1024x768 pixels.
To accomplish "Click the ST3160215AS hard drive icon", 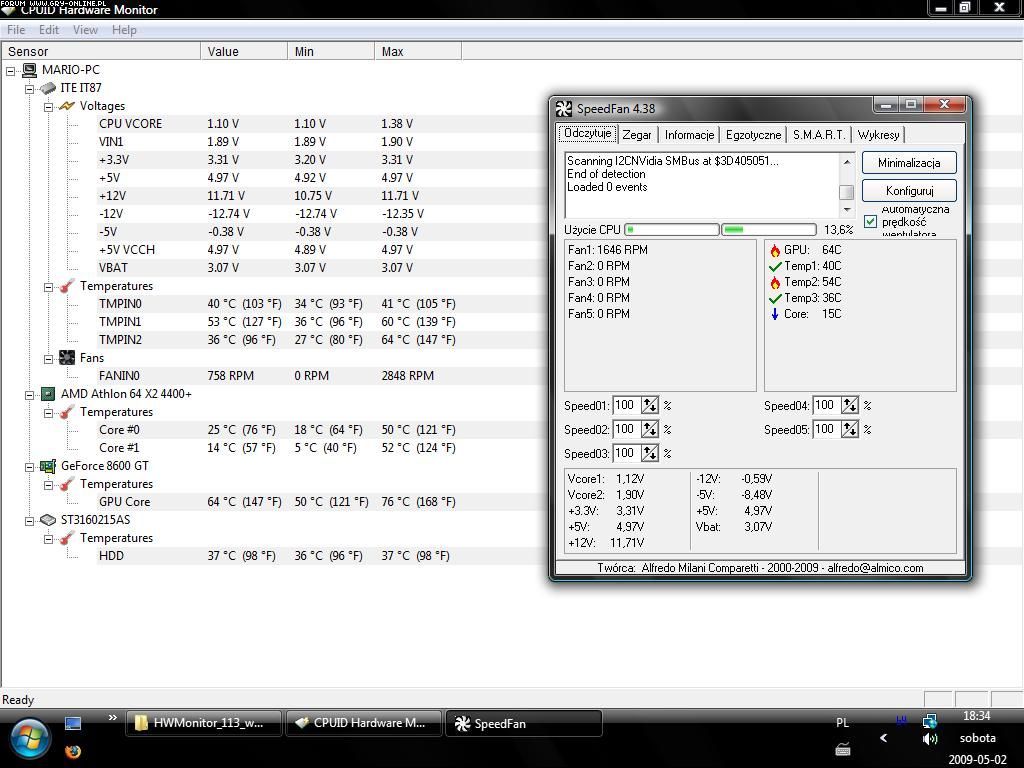I will (x=47, y=520).
